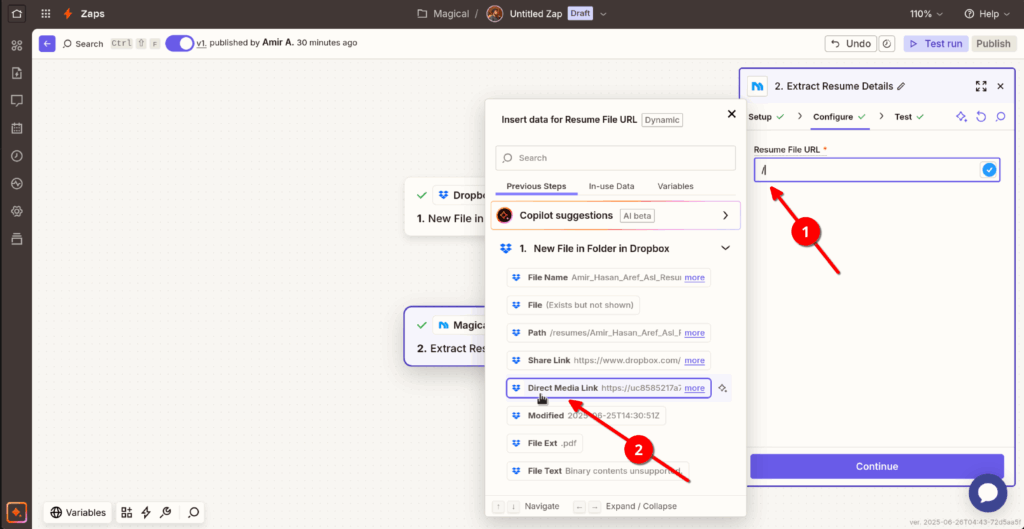Open the clock history icon in sidebar
This screenshot has width=1024, height=529.
(x=17, y=156)
